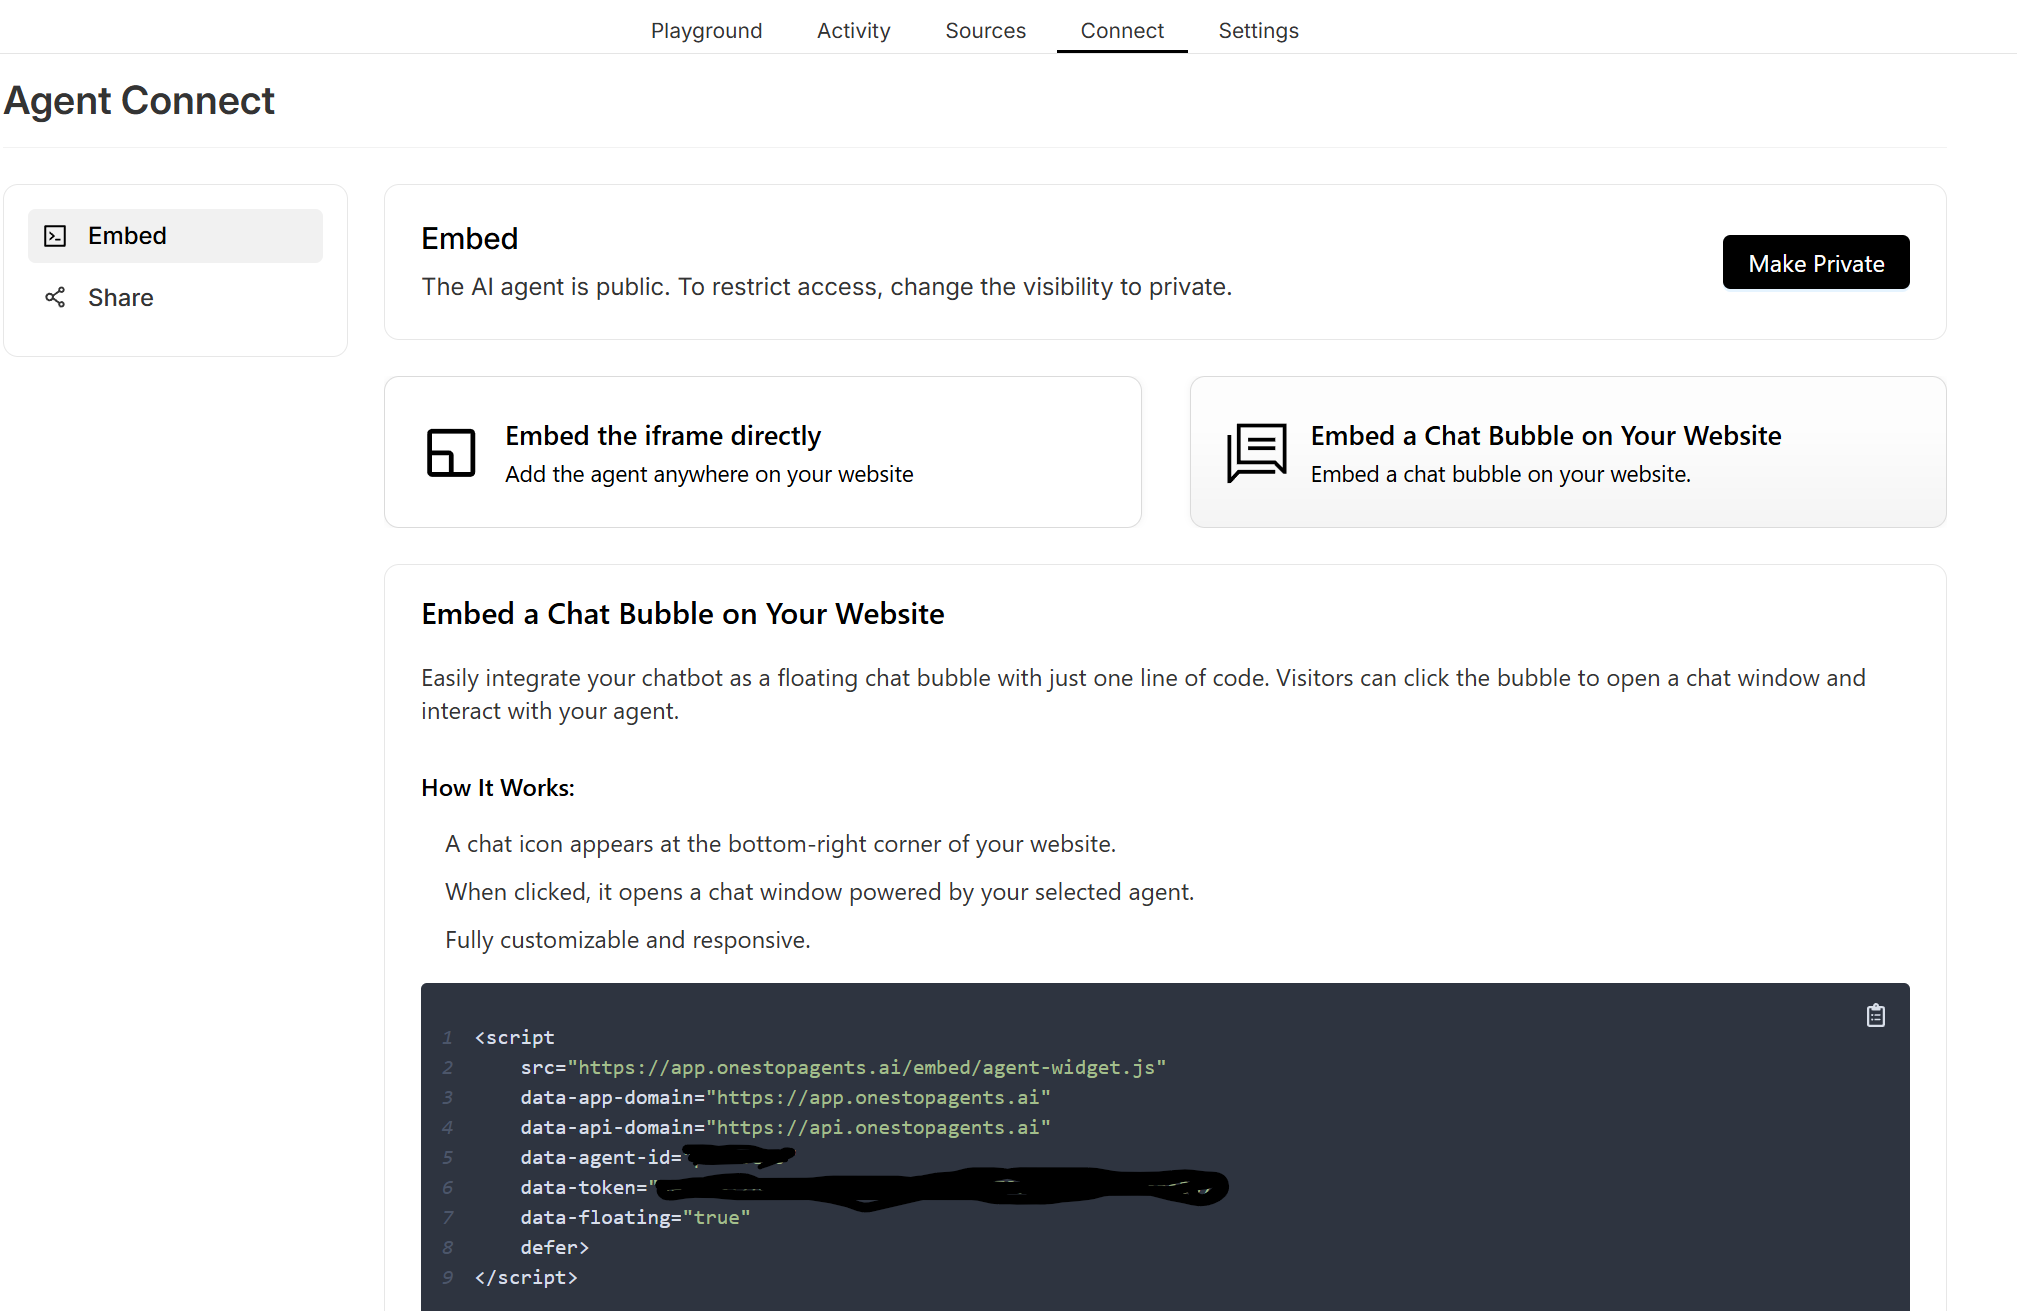
Task: Go to the Sources tab
Action: [x=985, y=30]
